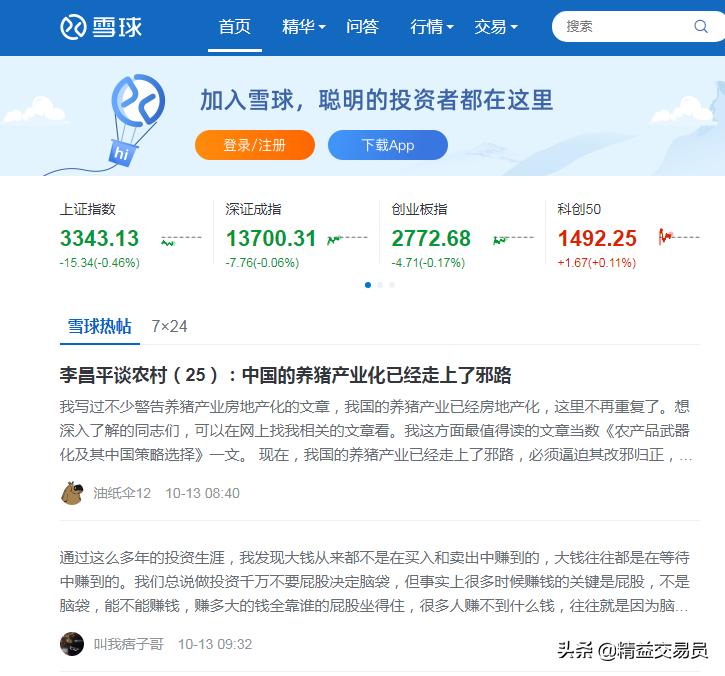This screenshot has width=725, height=676.
Task: Click the Xueqiu (雪球) logo
Action: (x=101, y=27)
